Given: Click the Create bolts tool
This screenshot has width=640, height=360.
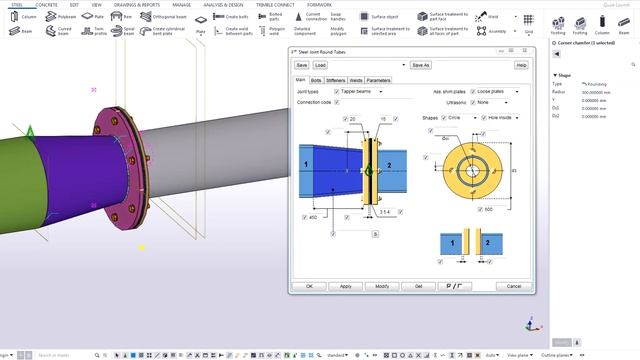Looking at the screenshot, I should pos(231,17).
